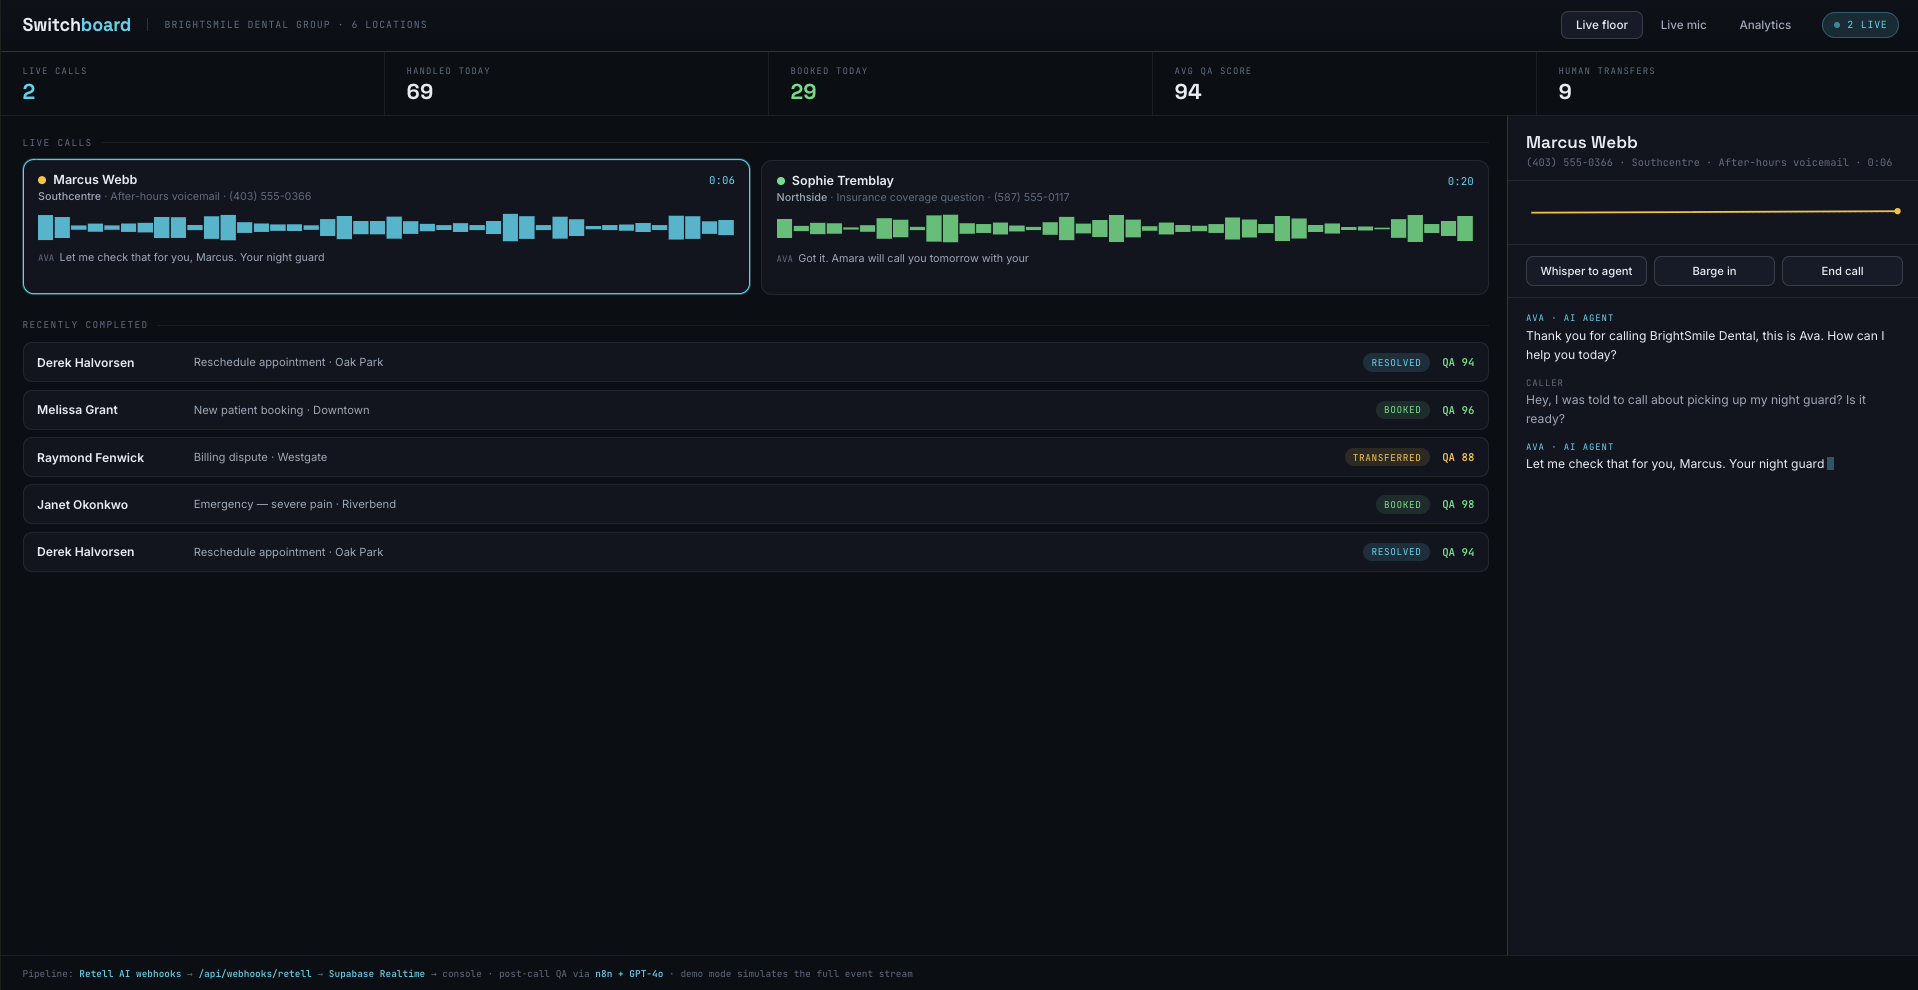The width and height of the screenshot is (1918, 990).
Task: Click 'New patient booking · Downtown' description
Action: click(x=281, y=410)
